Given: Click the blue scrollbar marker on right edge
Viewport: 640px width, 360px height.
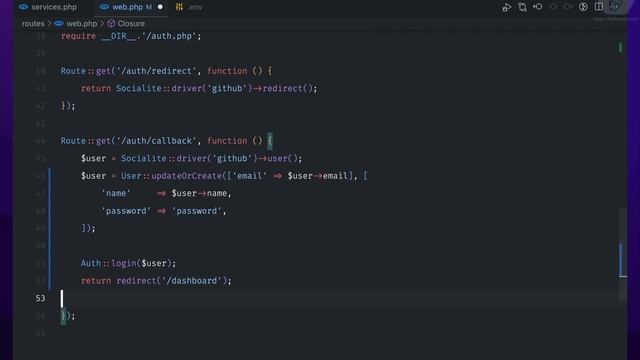Looking at the screenshot, I should click(x=621, y=260).
